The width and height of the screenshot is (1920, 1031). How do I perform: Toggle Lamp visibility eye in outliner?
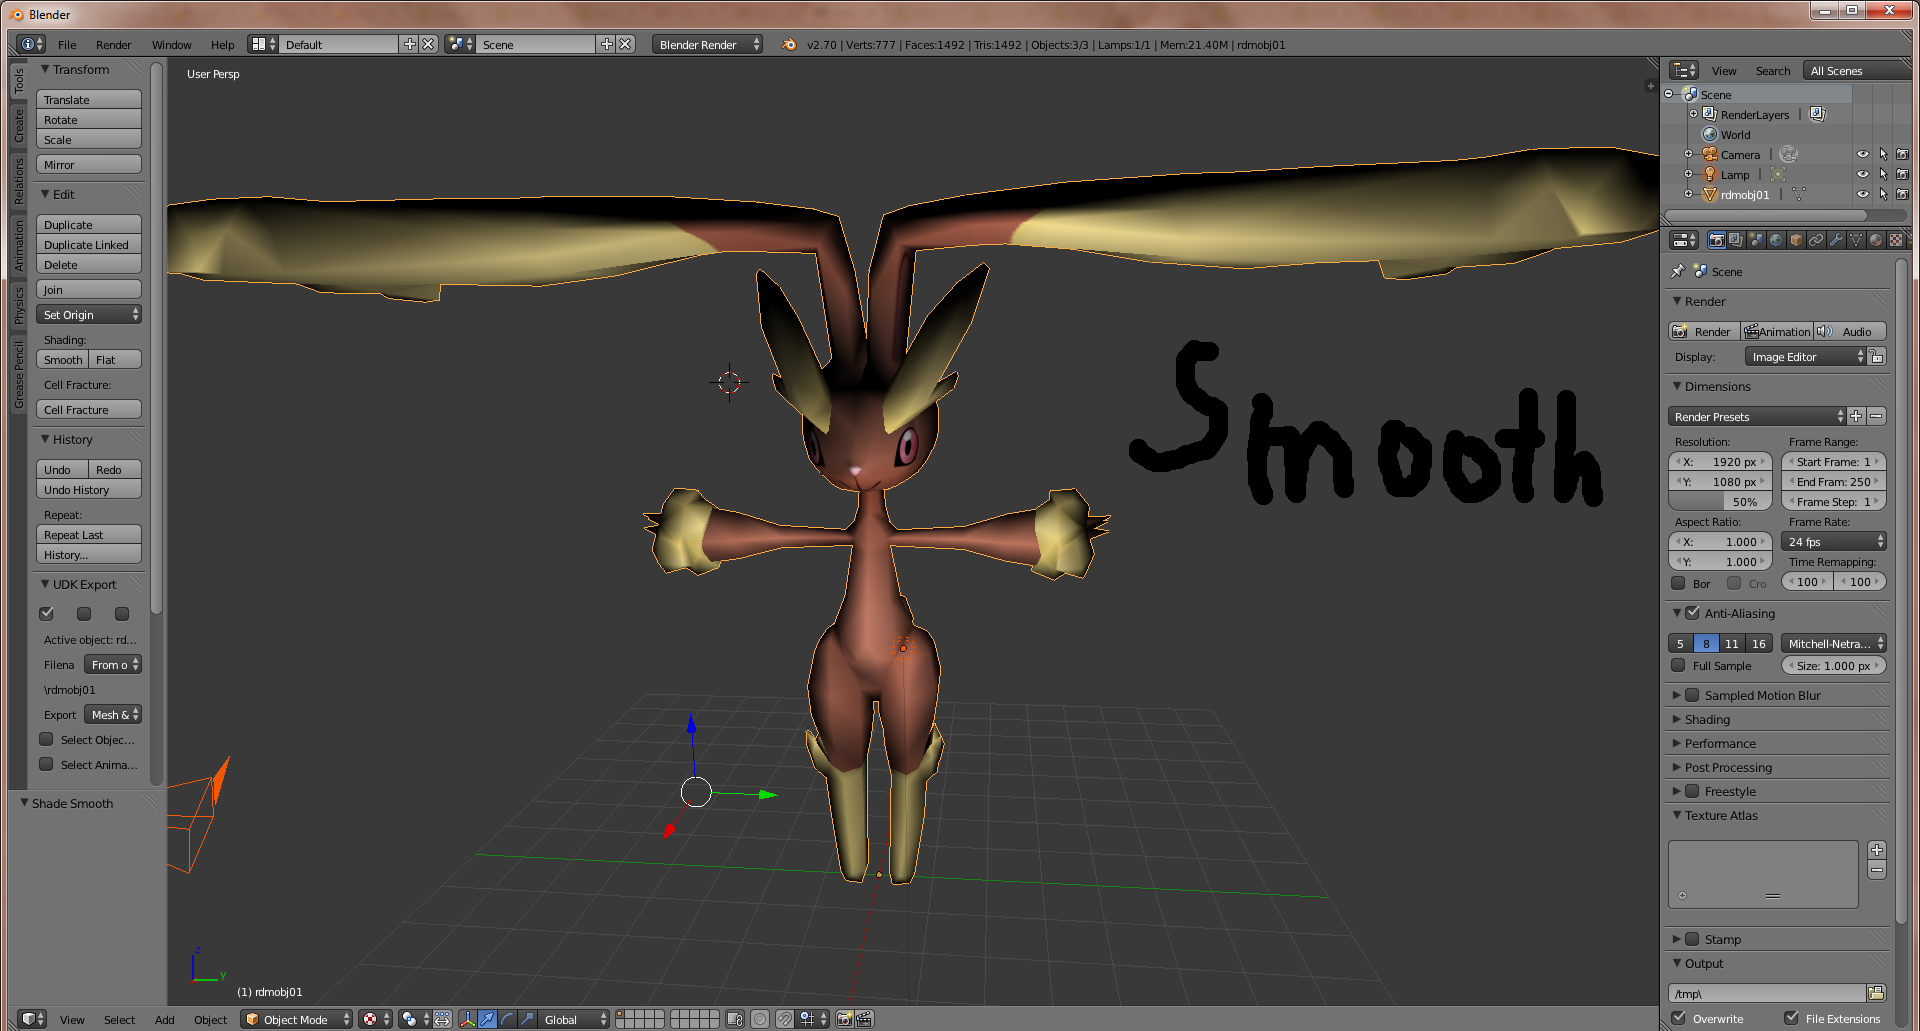tap(1862, 174)
